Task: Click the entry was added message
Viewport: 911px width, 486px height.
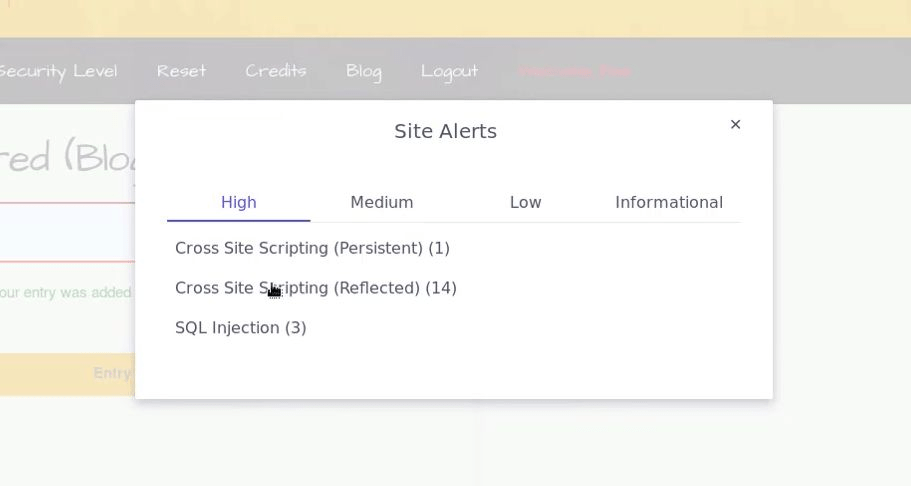Action: point(66,293)
